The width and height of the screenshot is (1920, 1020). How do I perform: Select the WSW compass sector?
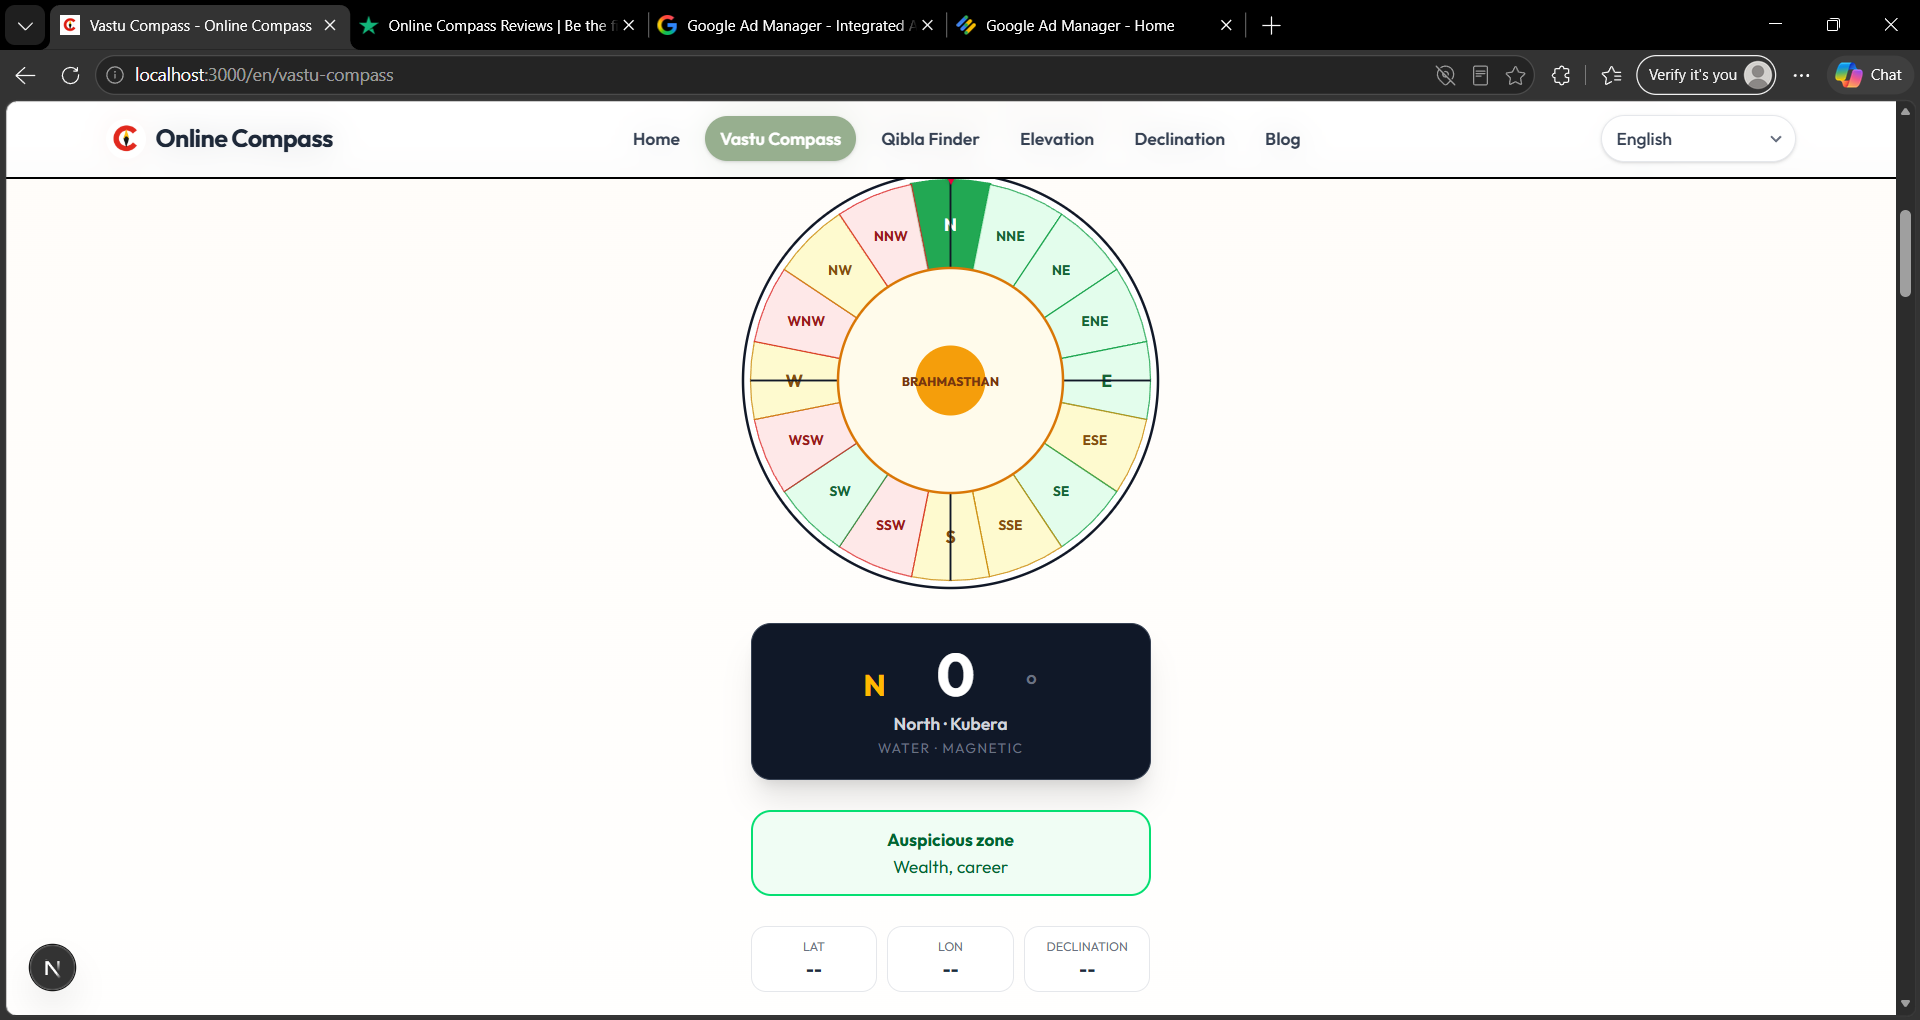tap(806, 440)
